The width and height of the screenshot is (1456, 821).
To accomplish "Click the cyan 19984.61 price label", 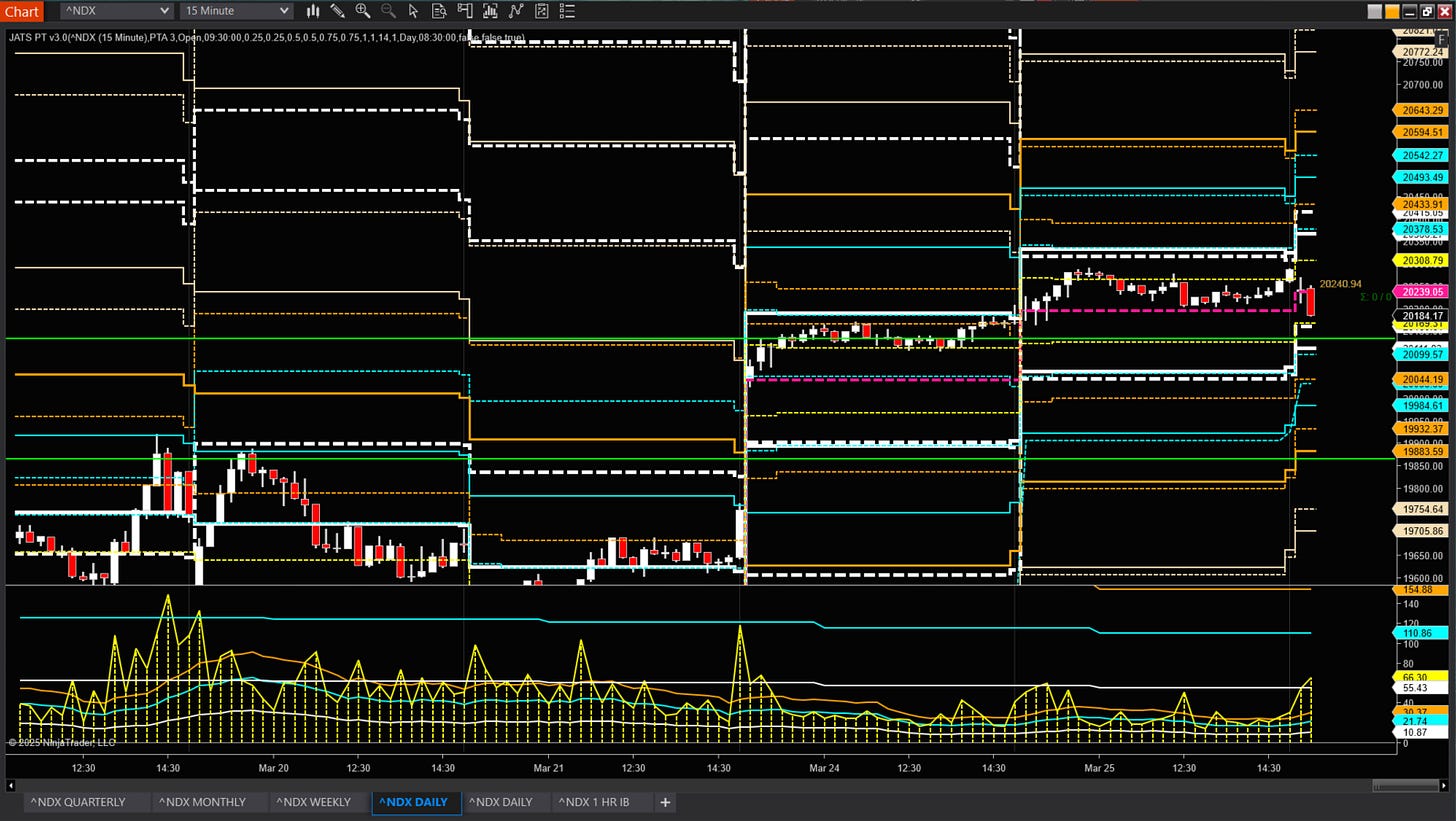I will pos(1421,405).
